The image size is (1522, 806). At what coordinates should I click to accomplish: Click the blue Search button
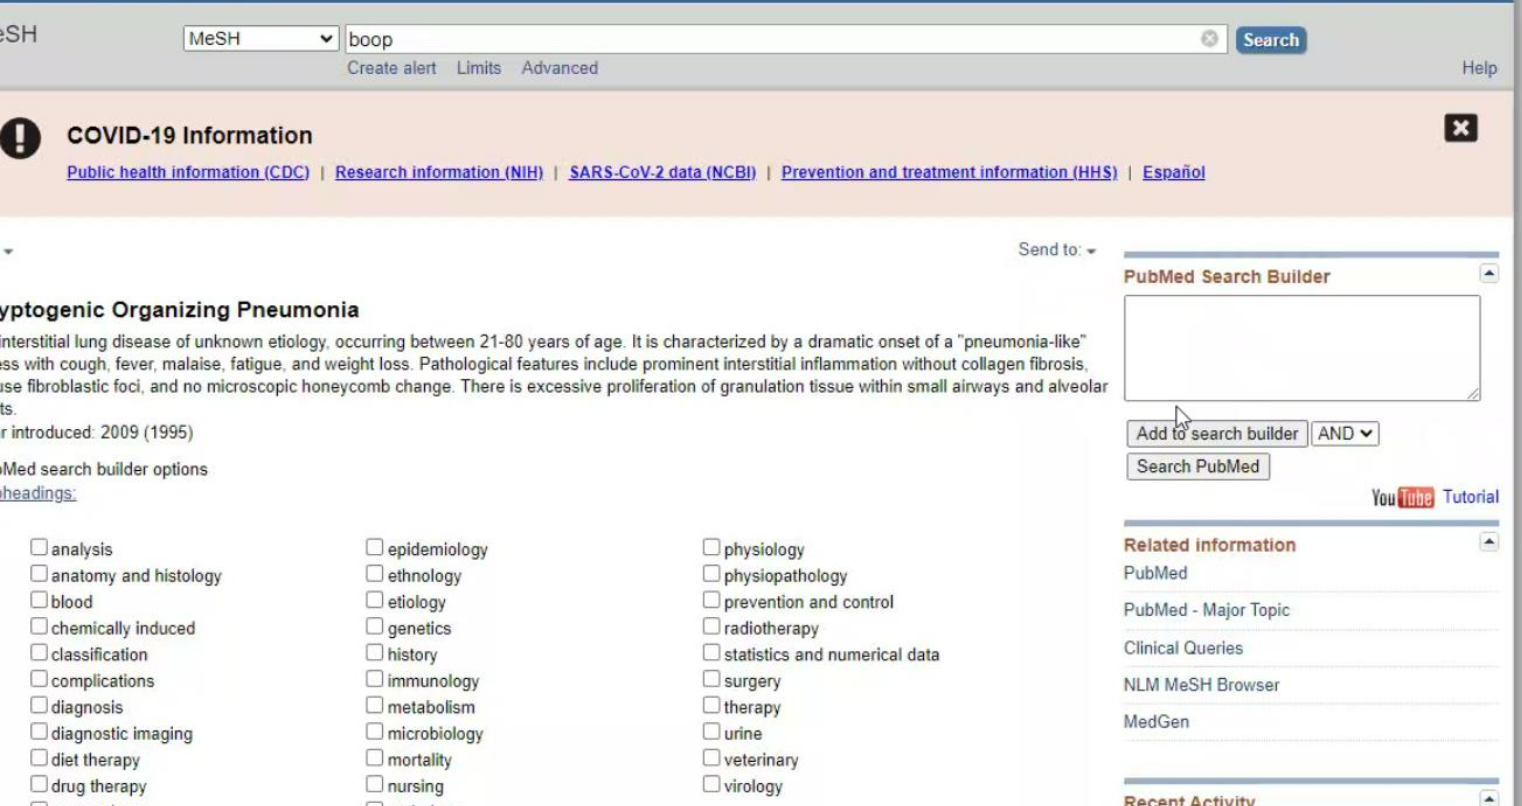point(1271,40)
